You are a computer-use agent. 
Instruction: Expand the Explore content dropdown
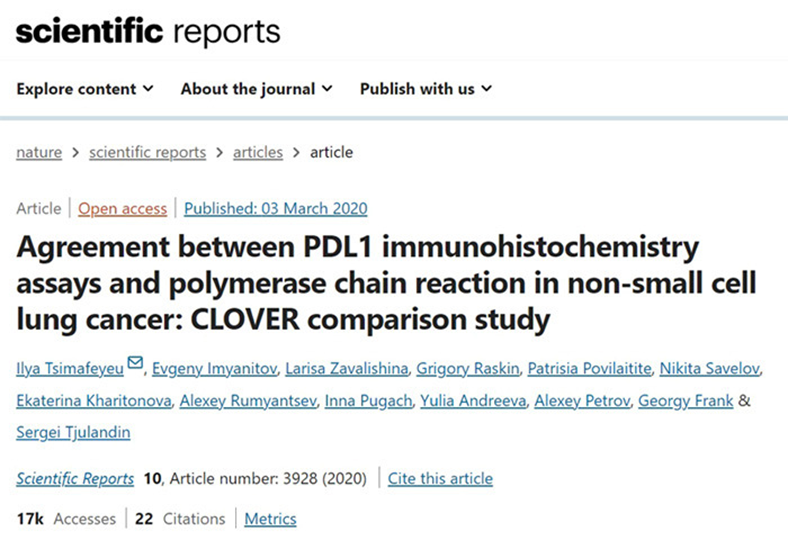(85, 89)
